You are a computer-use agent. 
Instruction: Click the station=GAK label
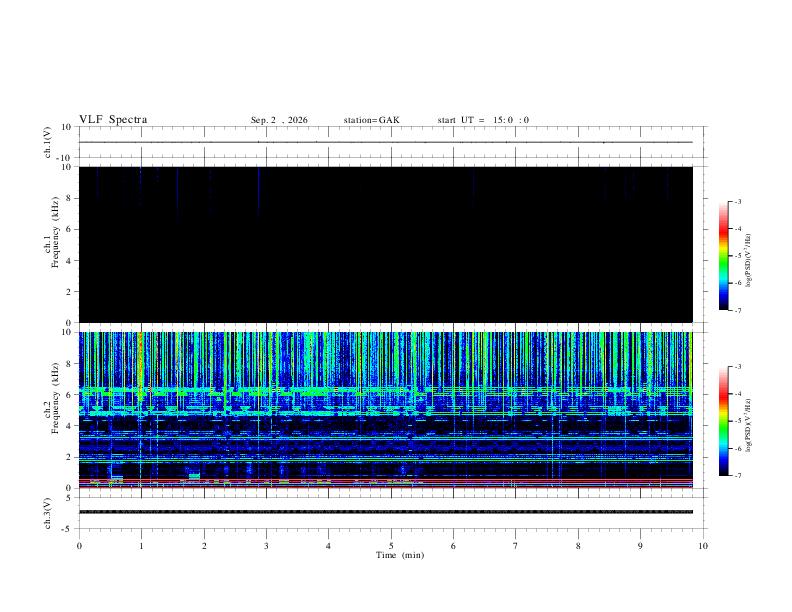pos(371,120)
